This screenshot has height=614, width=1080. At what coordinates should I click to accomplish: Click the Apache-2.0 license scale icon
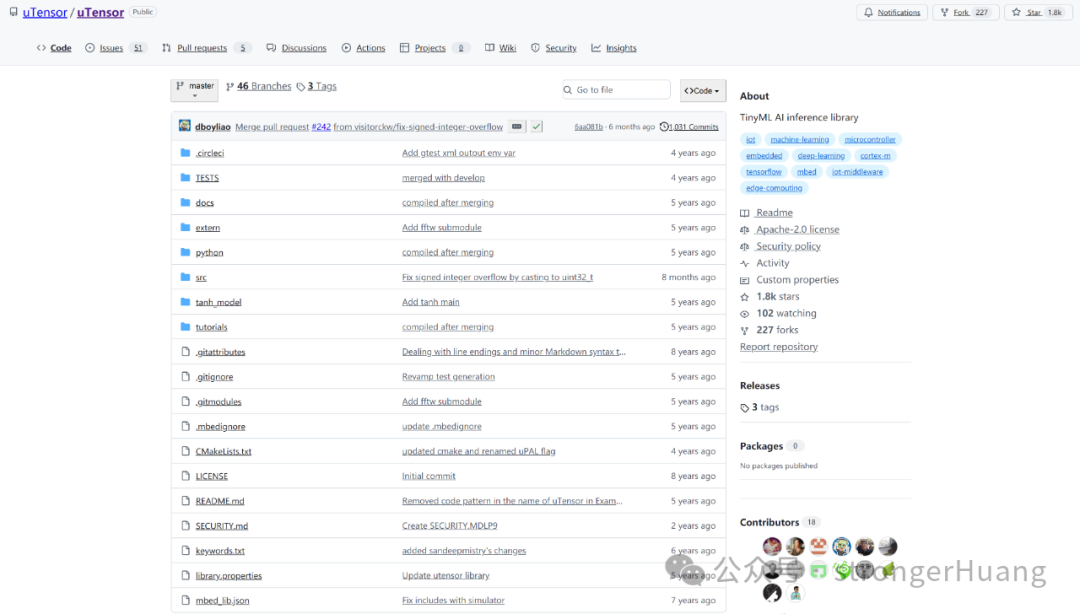[745, 229]
